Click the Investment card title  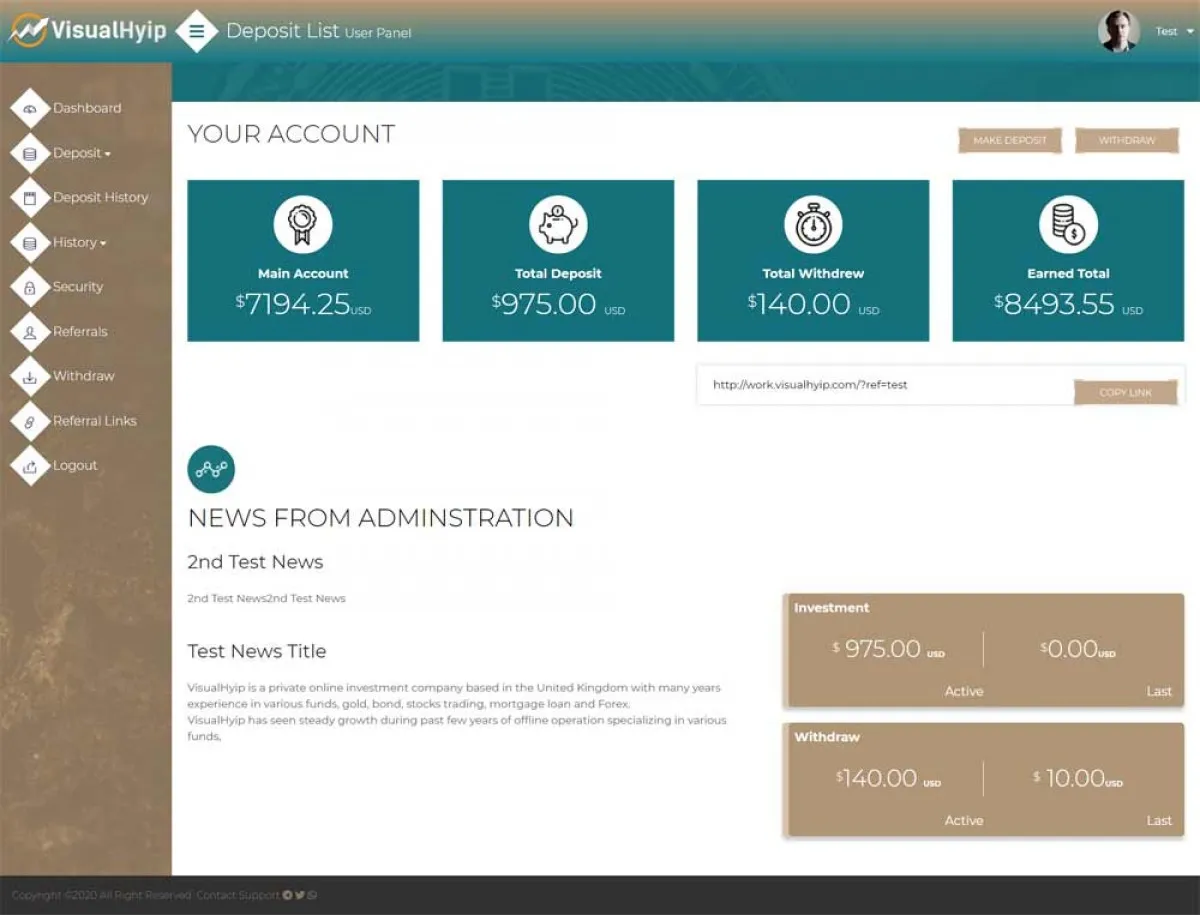(x=832, y=608)
